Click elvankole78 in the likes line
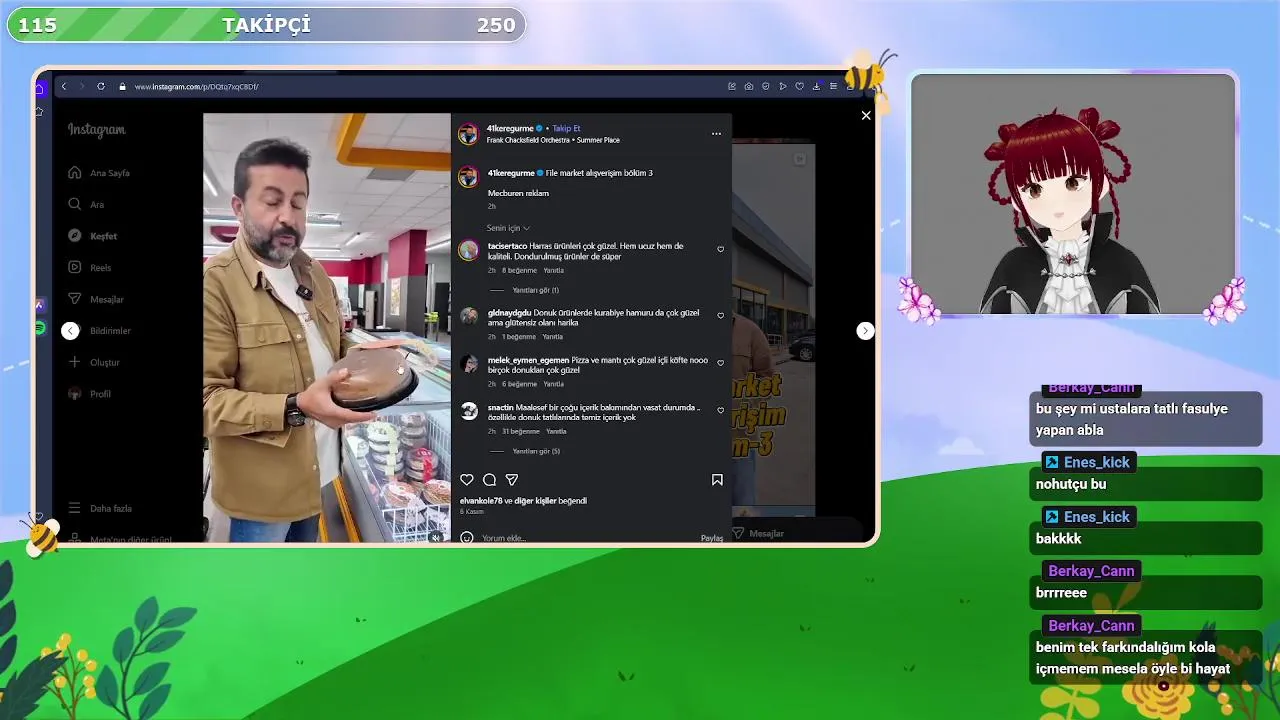1280x720 pixels. [481, 501]
